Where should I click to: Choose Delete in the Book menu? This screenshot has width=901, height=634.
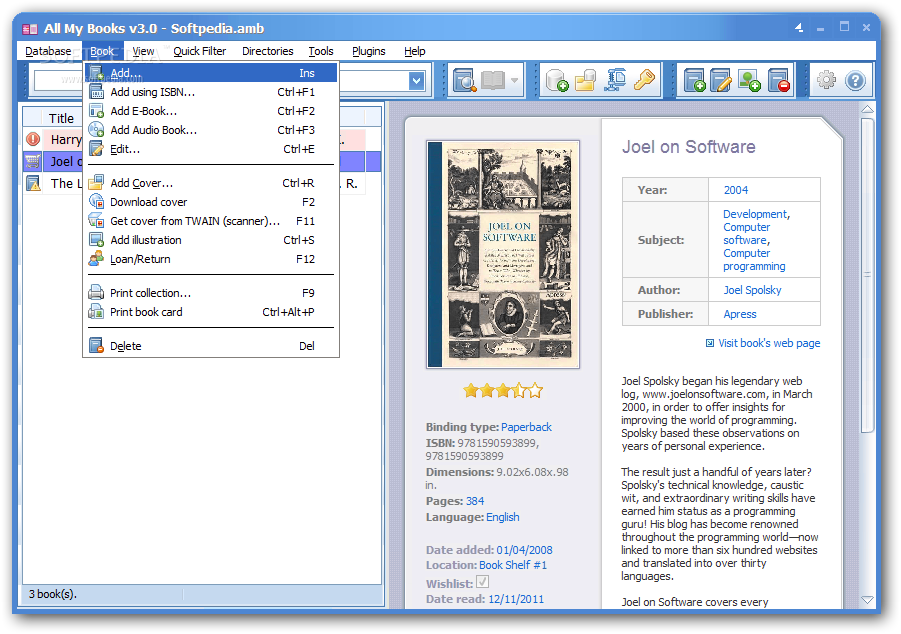(211, 345)
